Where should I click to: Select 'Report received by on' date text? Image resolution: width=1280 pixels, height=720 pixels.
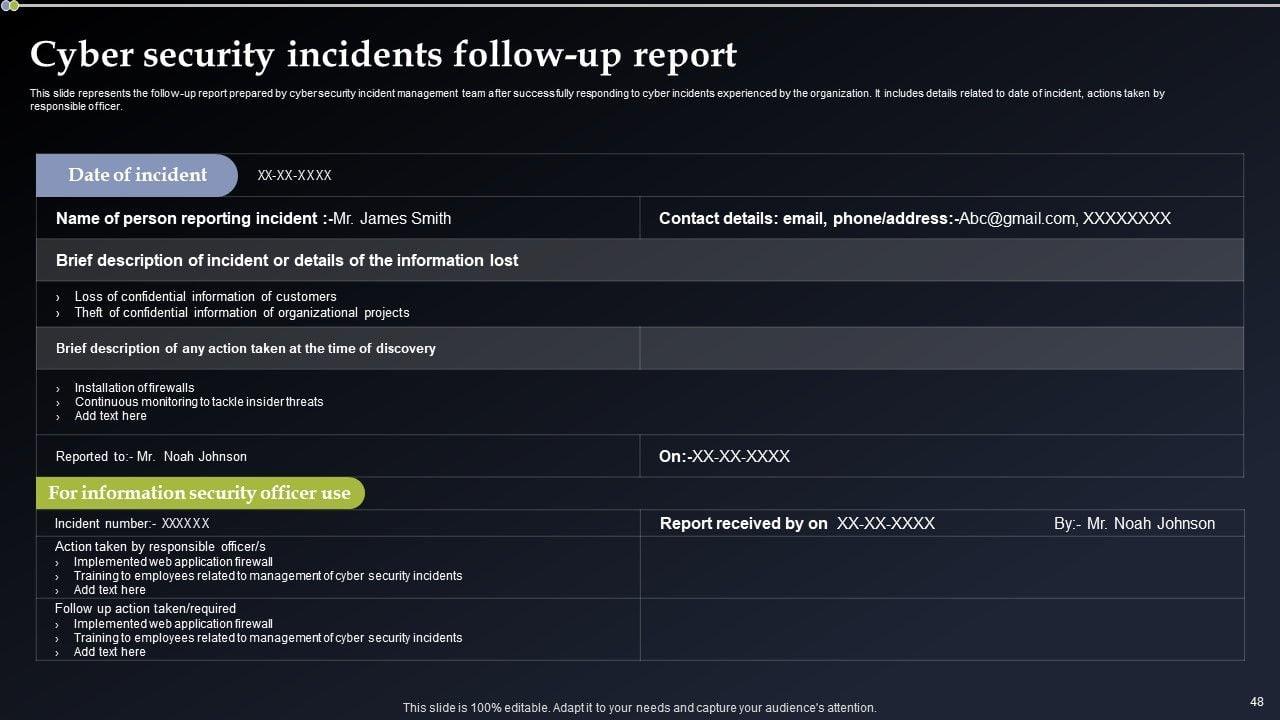pyautogui.click(x=797, y=523)
